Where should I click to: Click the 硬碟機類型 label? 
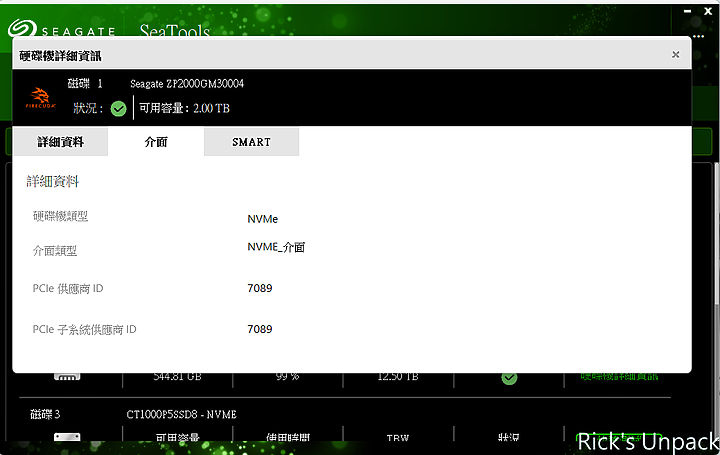[60, 216]
